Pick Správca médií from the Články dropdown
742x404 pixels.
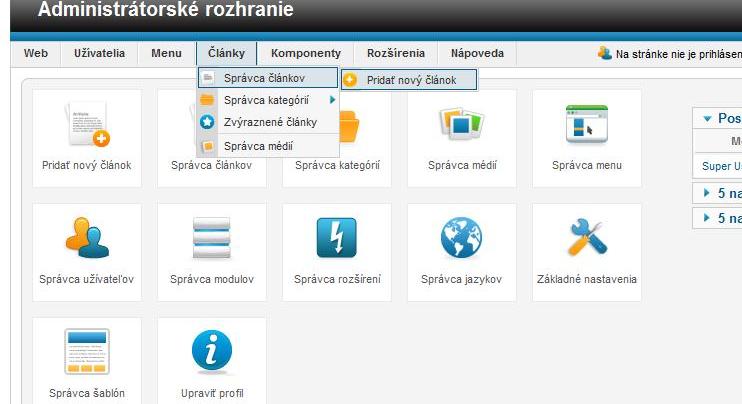257,145
